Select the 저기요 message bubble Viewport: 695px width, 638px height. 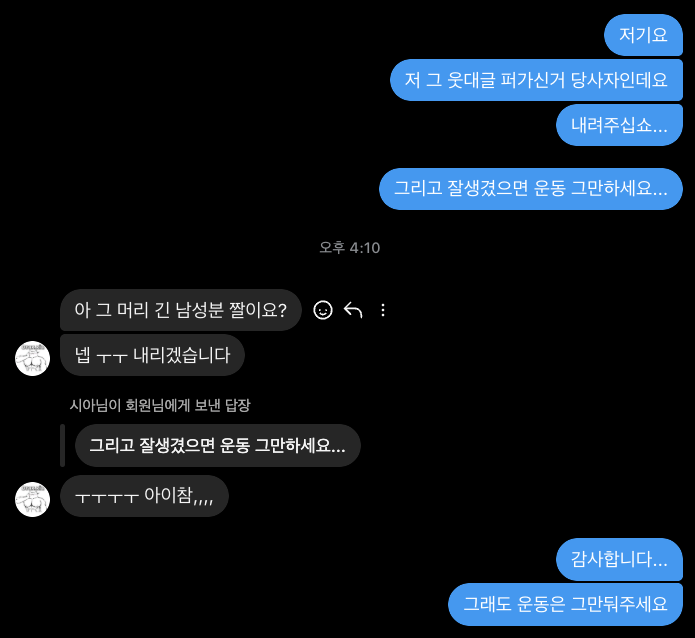(643, 35)
